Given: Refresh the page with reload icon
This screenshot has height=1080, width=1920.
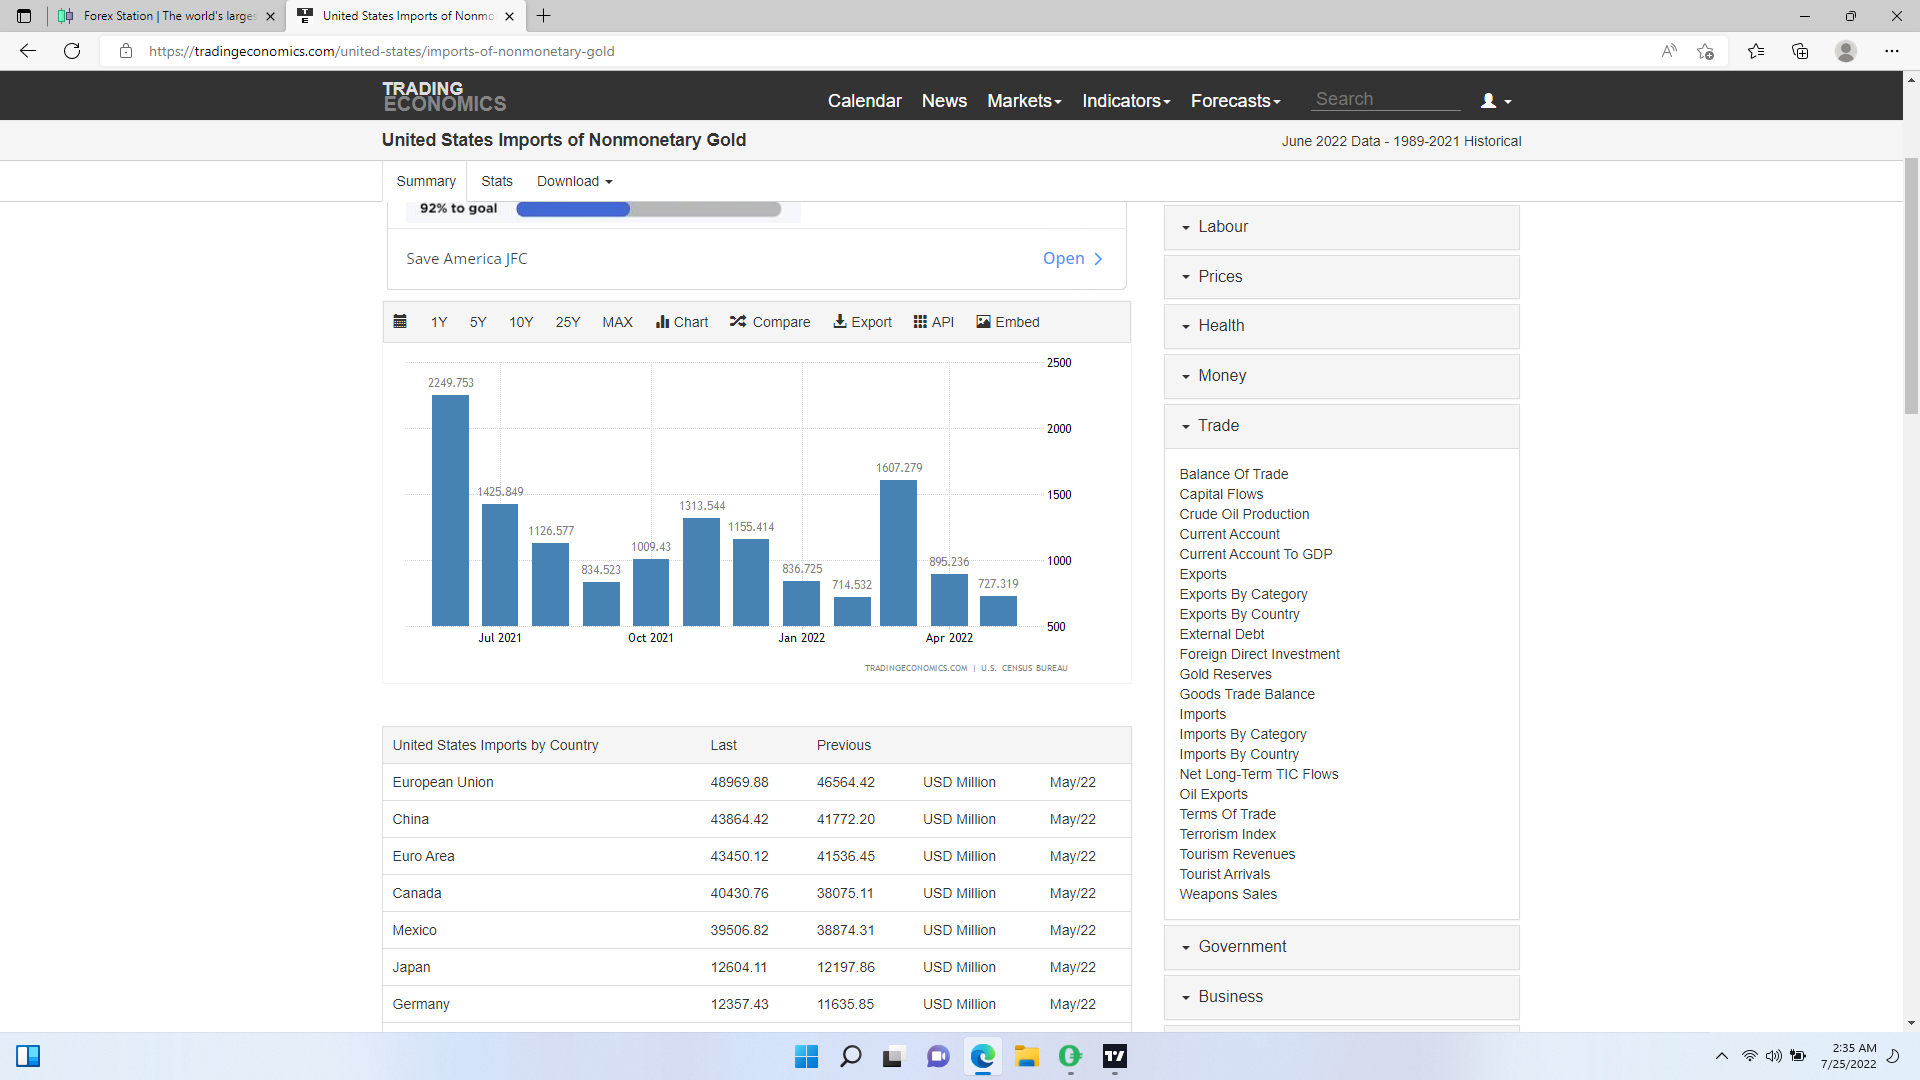Looking at the screenshot, I should tap(72, 51).
